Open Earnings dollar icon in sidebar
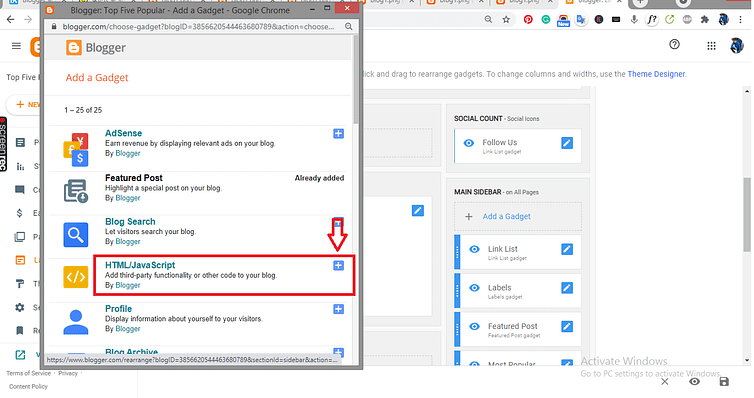The width and height of the screenshot is (754, 398). pos(20,213)
